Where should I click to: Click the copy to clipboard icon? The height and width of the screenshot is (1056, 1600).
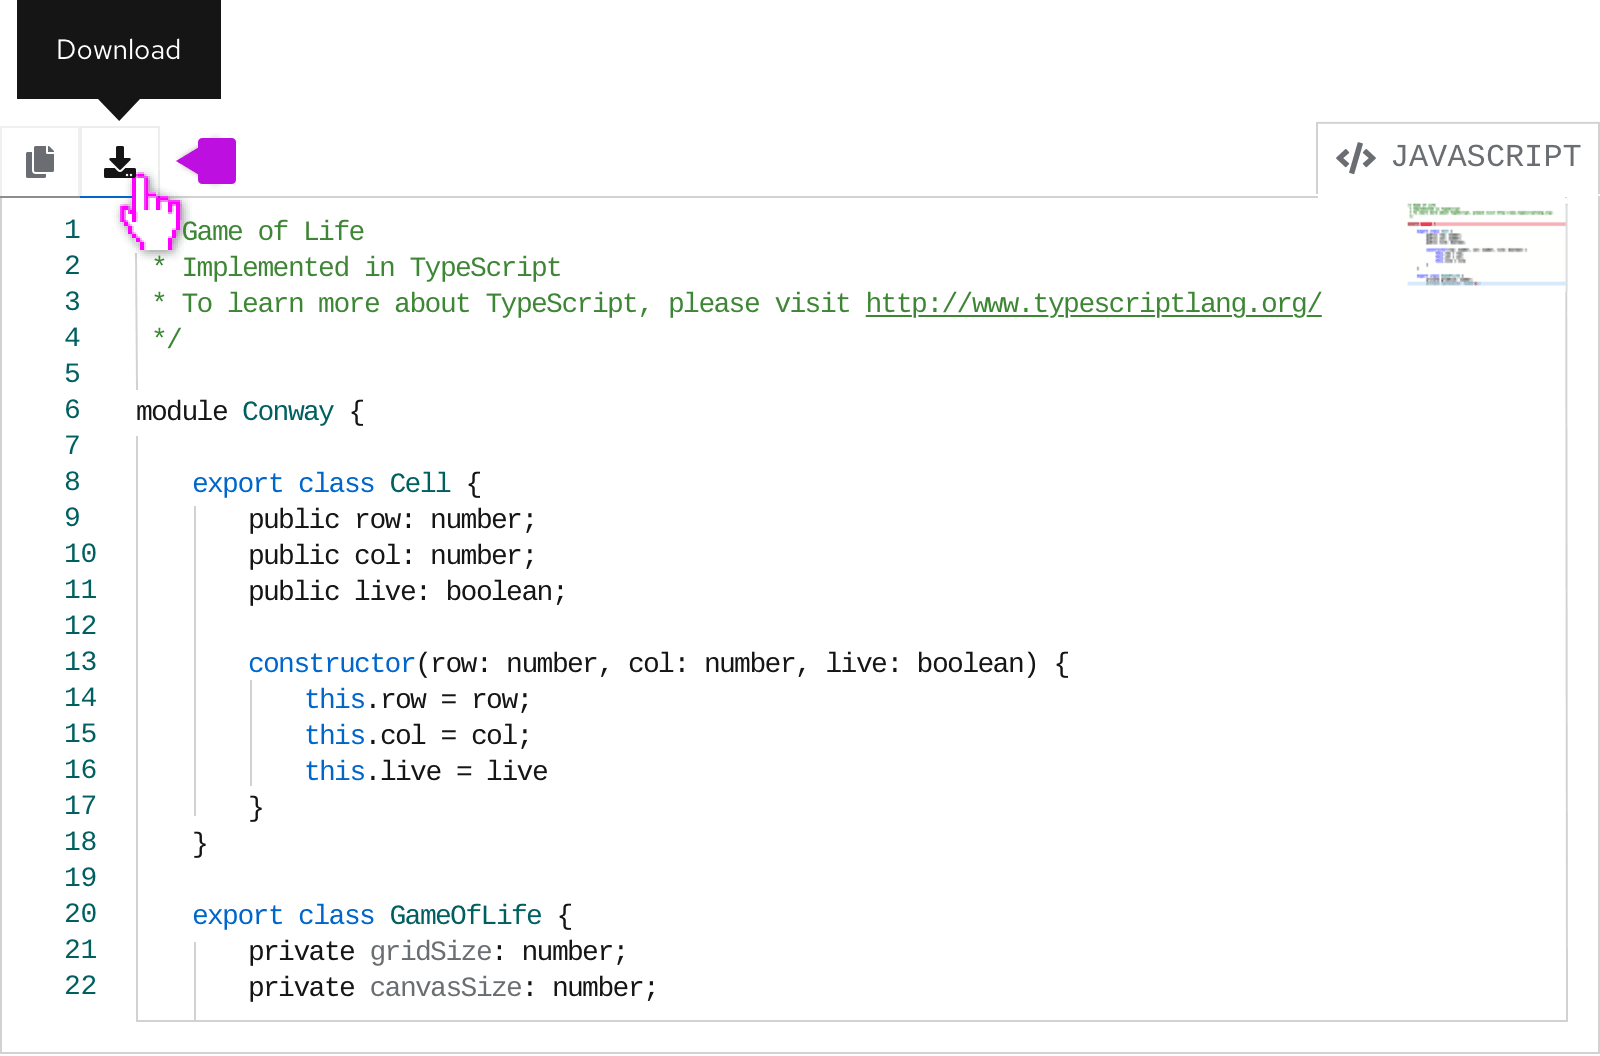pos(40,161)
